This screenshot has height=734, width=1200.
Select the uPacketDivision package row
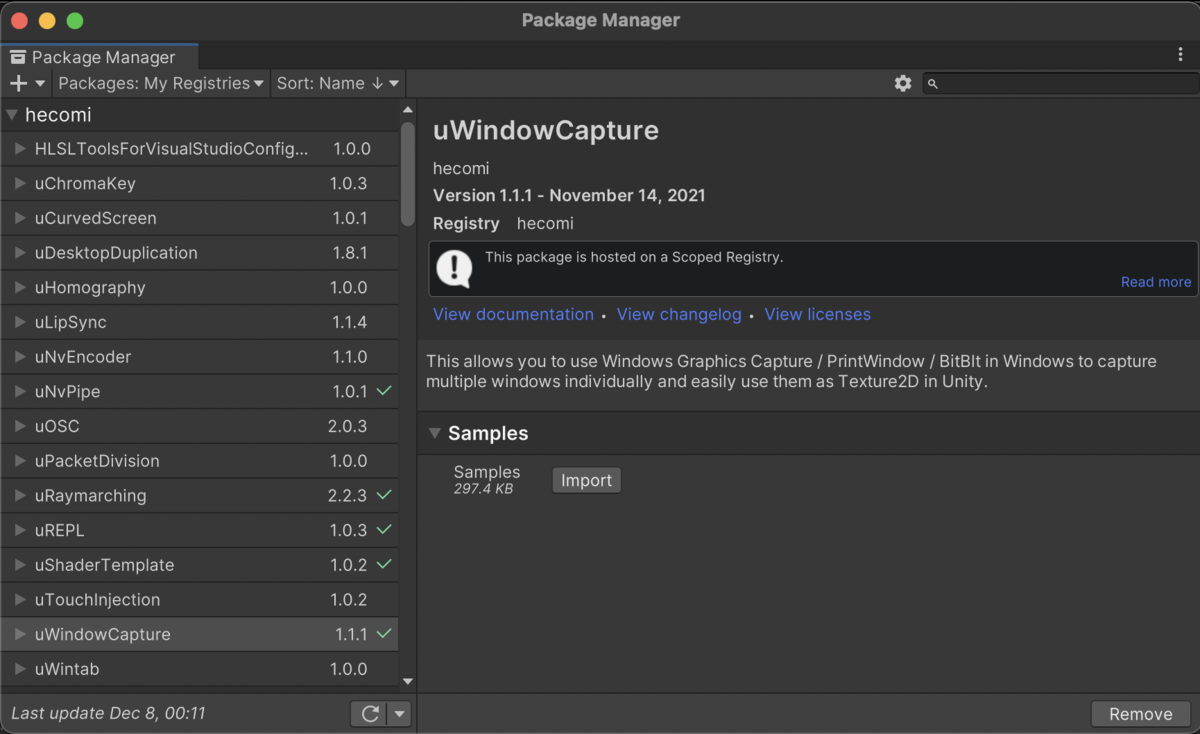pyautogui.click(x=200, y=461)
